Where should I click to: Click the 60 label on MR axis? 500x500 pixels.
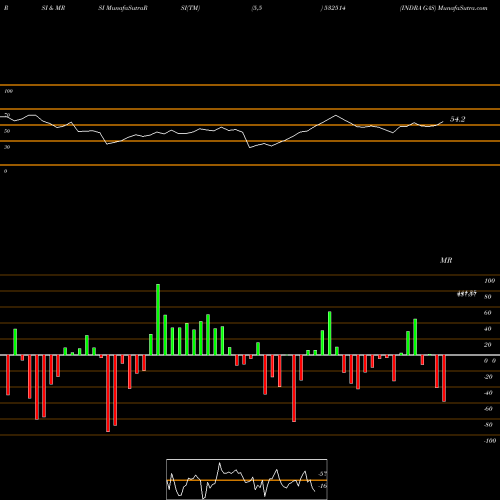click(x=488, y=313)
